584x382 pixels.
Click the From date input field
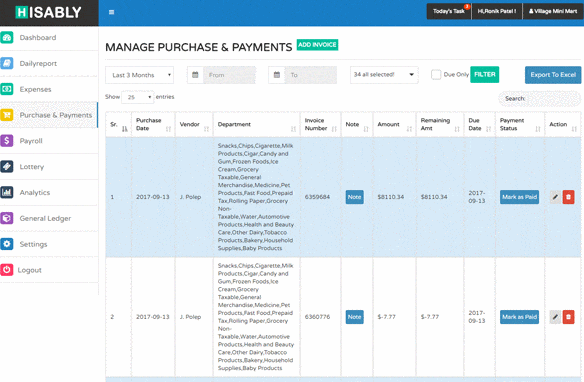click(229, 75)
